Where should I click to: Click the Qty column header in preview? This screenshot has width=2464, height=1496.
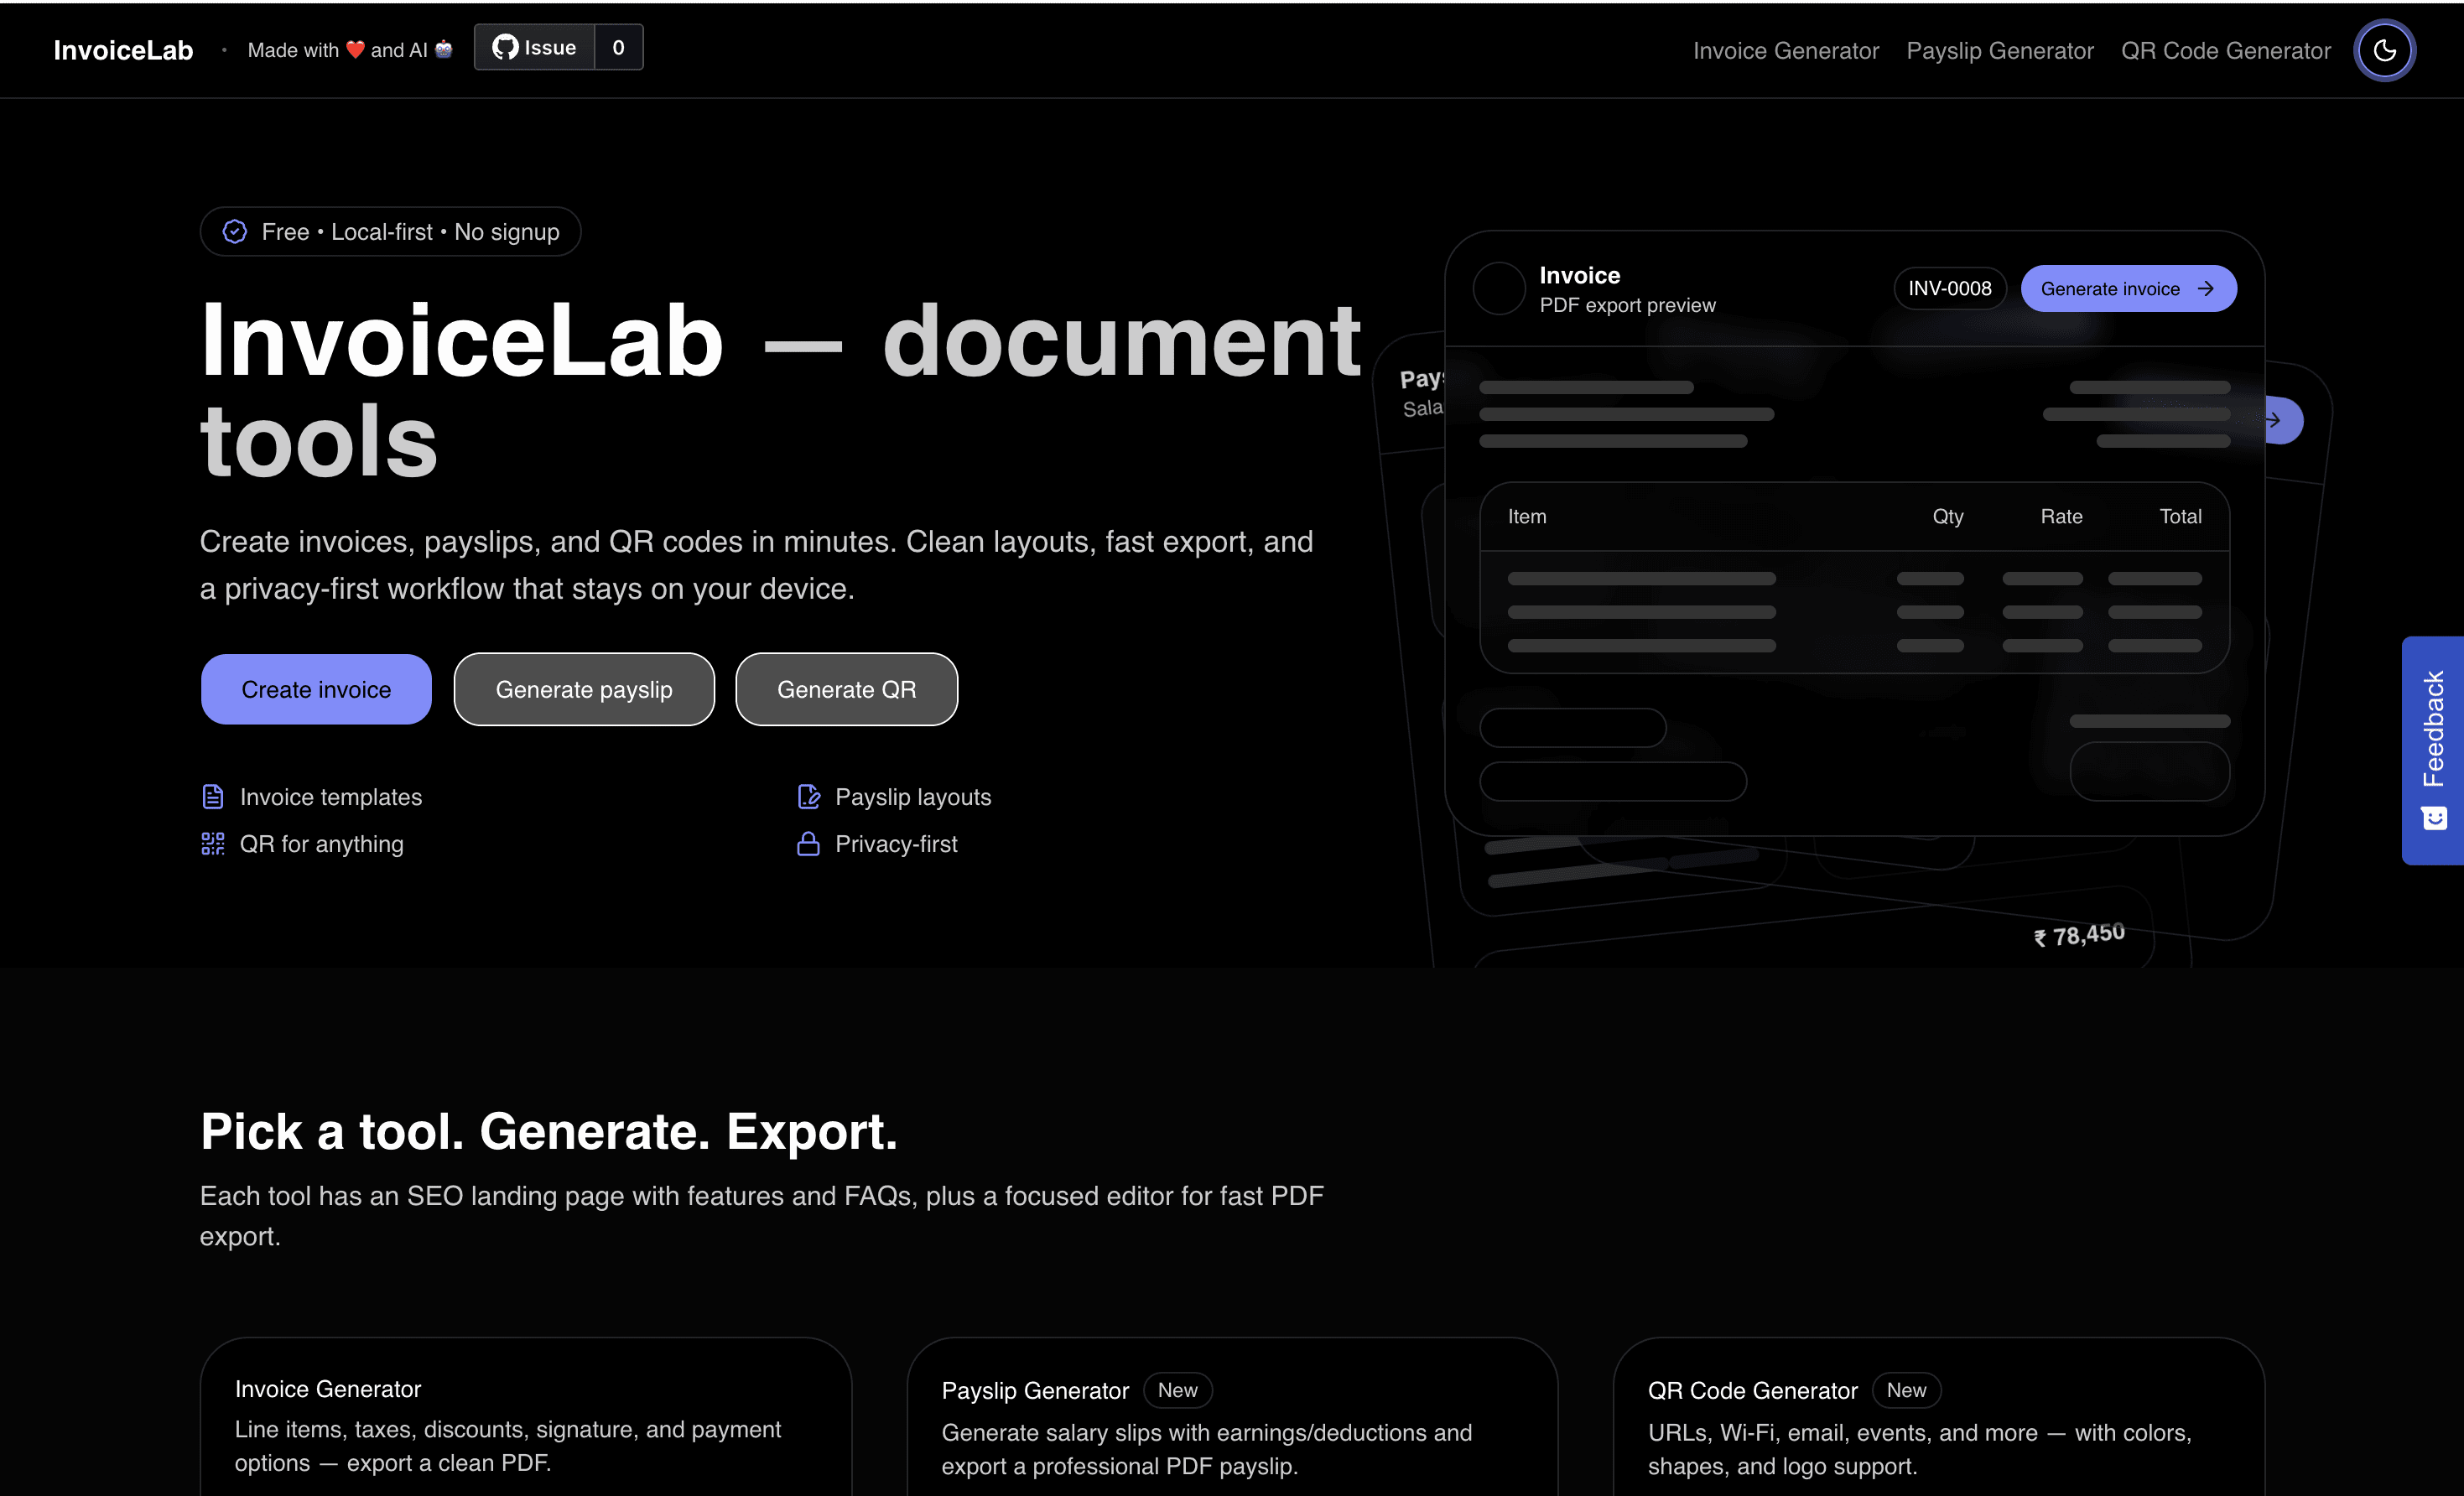point(1947,516)
